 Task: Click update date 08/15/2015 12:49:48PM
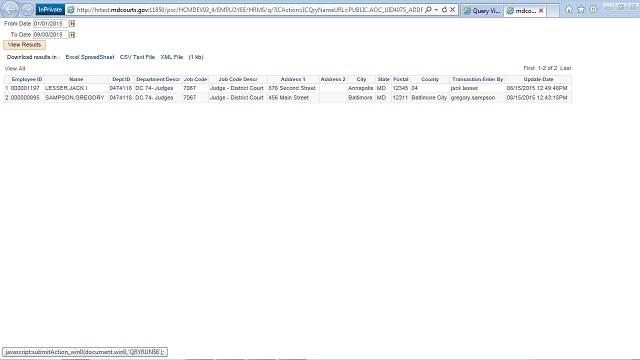(537, 88)
